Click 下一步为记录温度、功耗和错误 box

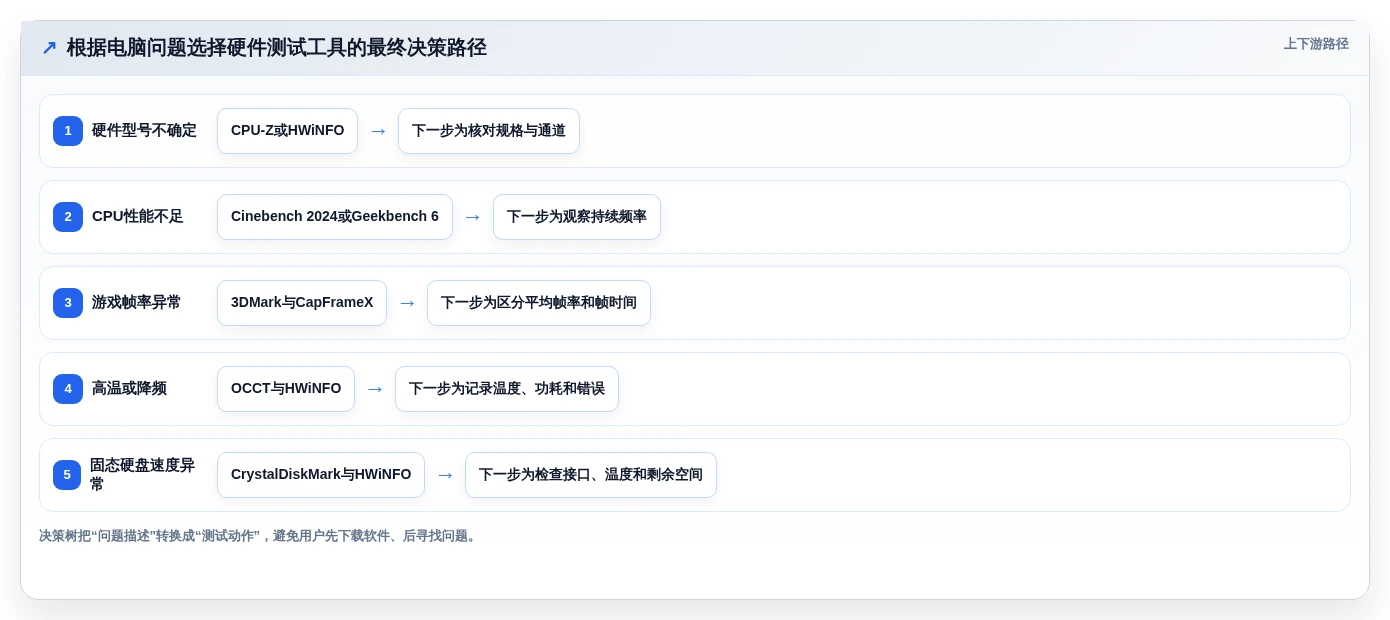tap(507, 389)
